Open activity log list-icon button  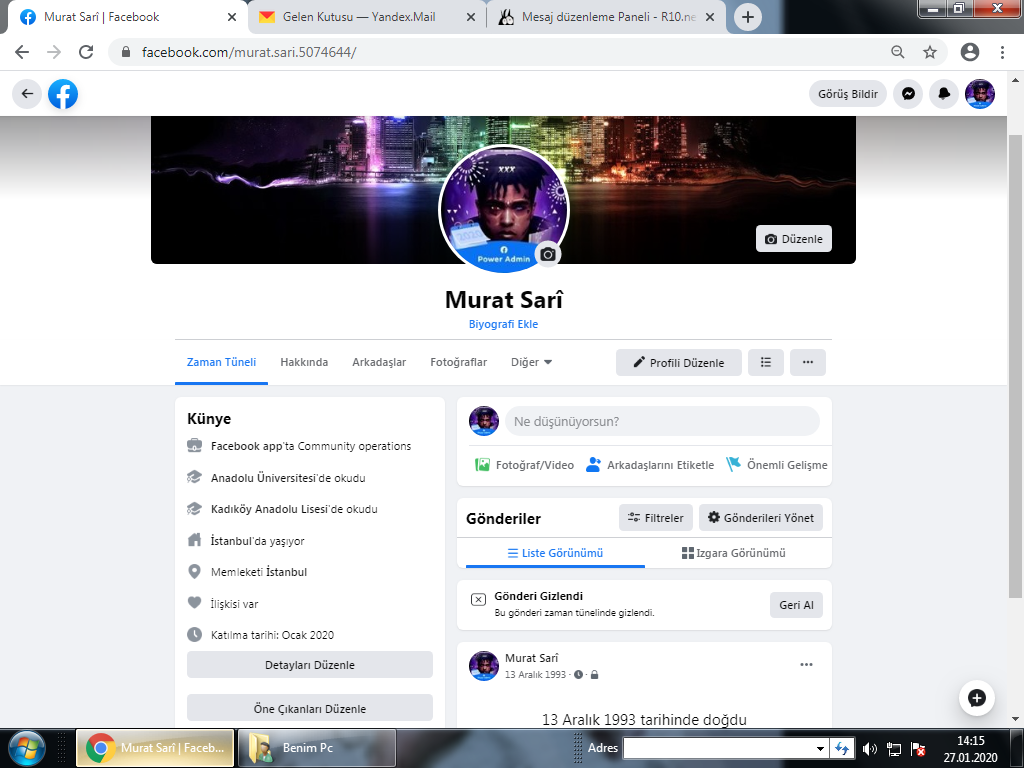point(765,362)
